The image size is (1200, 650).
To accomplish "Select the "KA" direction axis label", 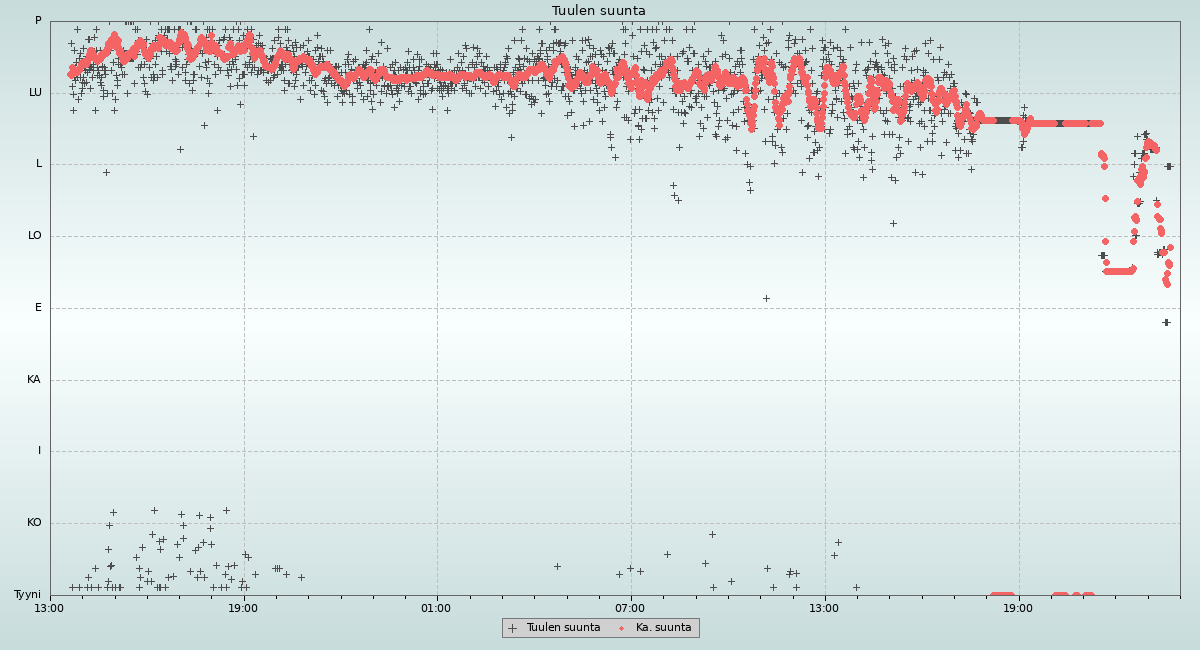I will click(x=34, y=380).
